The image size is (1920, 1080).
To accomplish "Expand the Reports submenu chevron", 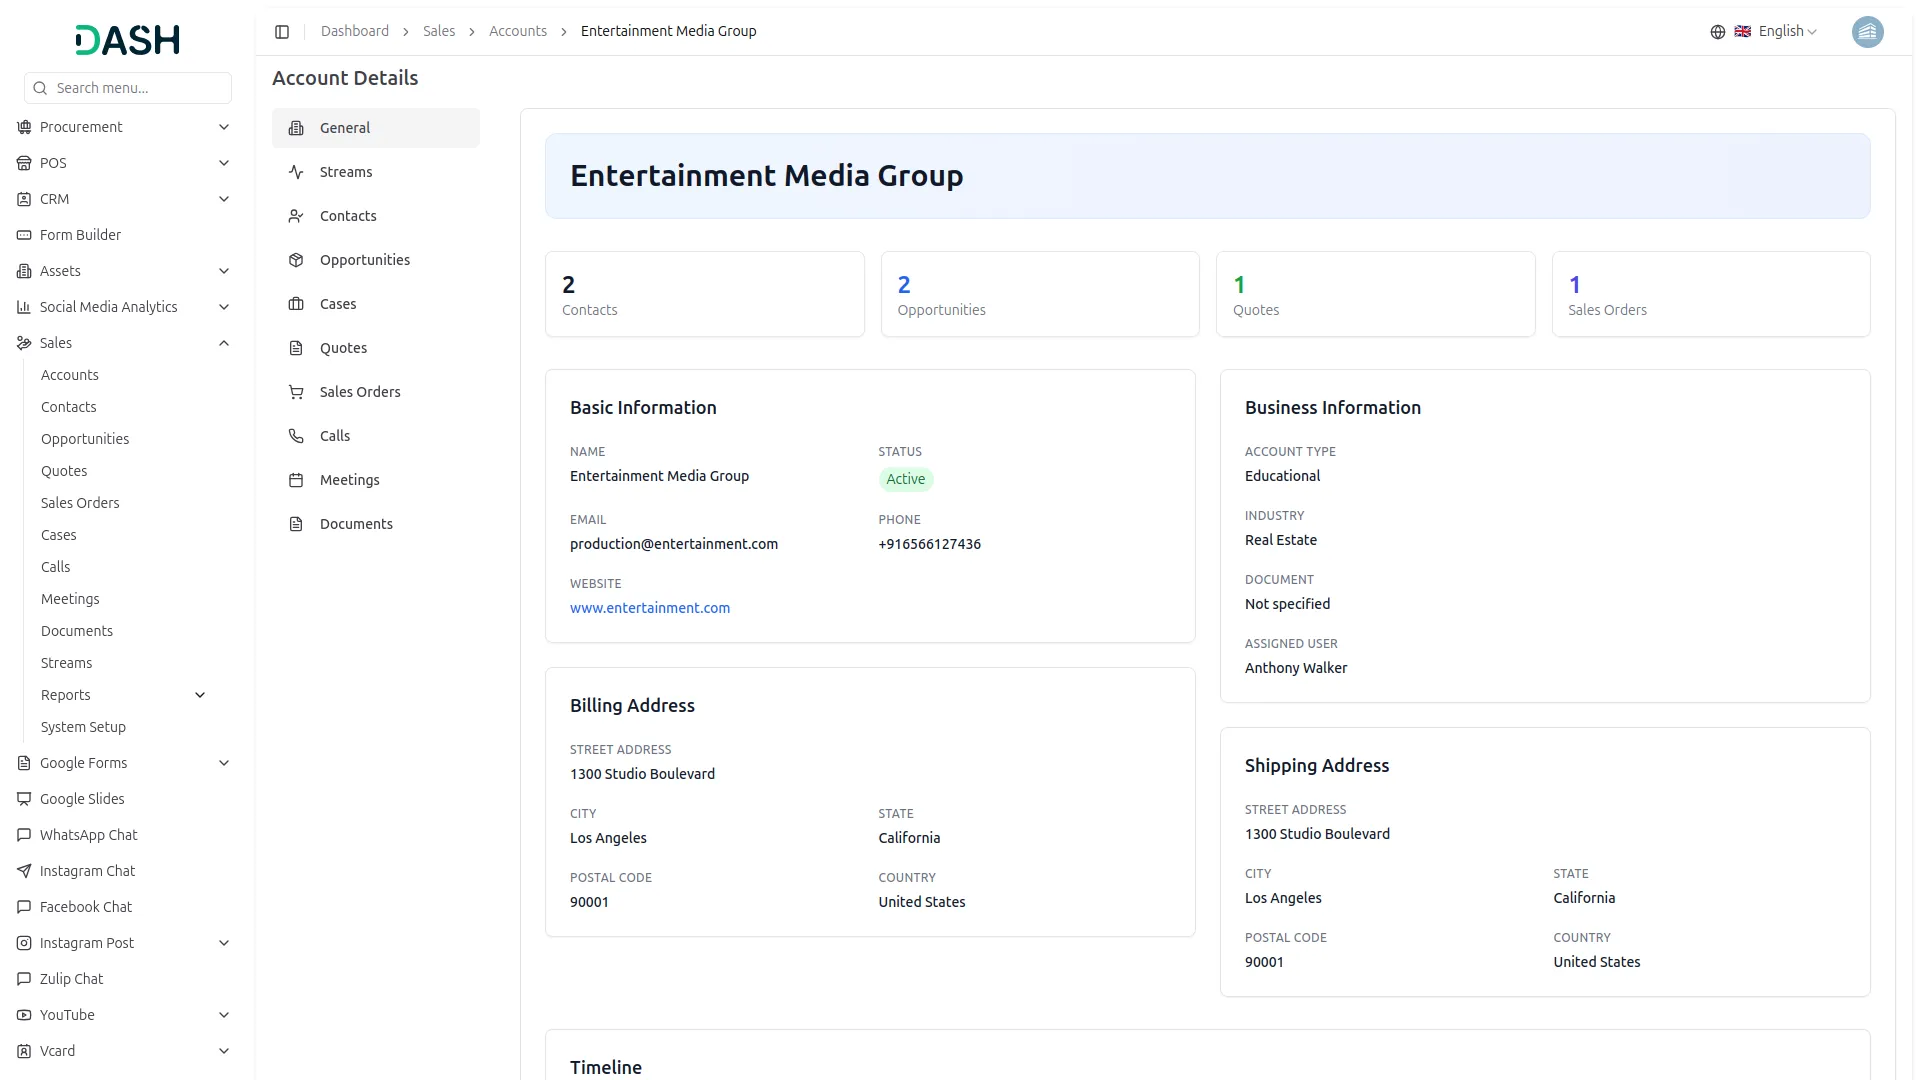I will (x=200, y=695).
